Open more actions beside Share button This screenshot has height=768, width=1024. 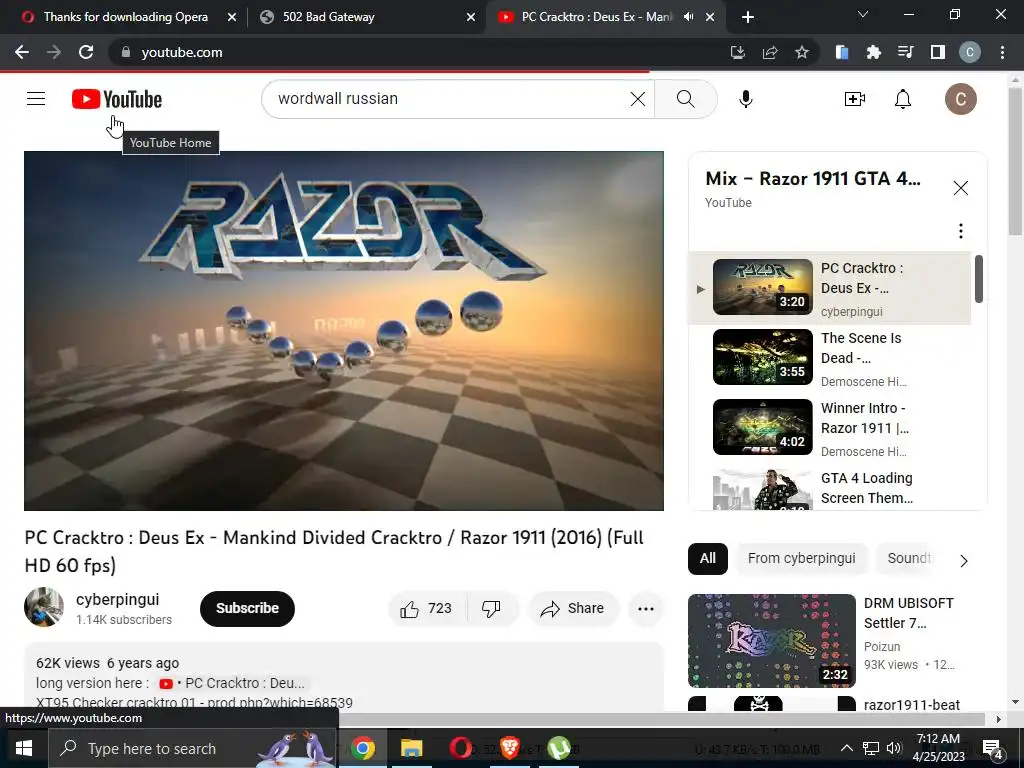646,609
